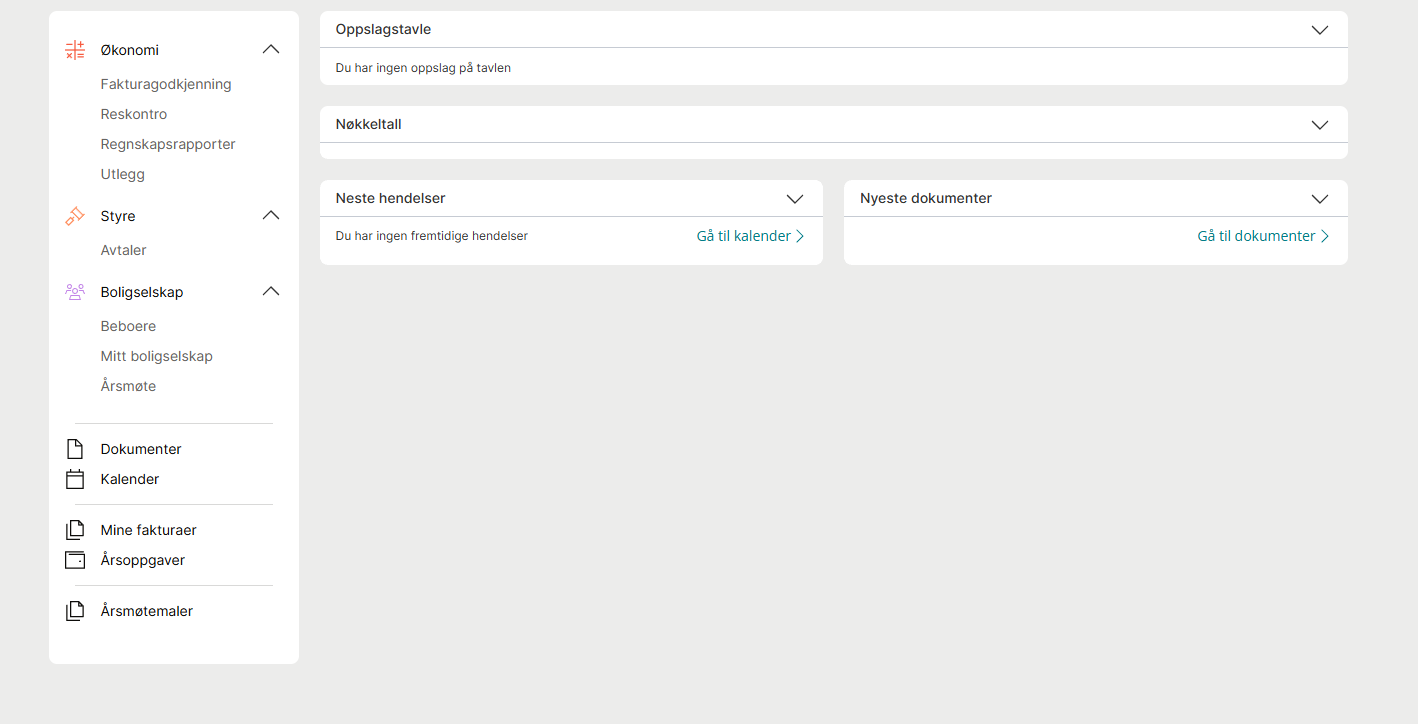Open Fakturagodkjenning from the sidebar
This screenshot has height=724, width=1418.
coord(166,84)
